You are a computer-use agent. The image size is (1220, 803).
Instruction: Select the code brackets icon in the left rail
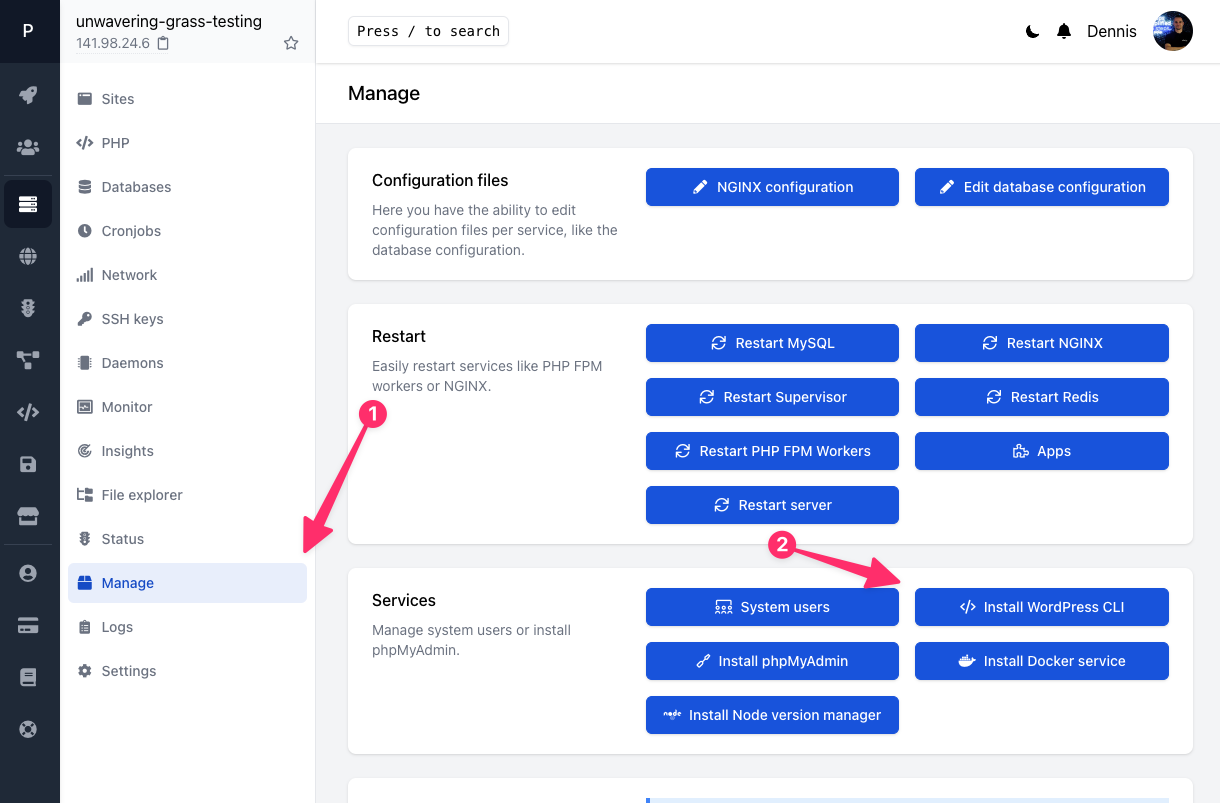click(29, 410)
